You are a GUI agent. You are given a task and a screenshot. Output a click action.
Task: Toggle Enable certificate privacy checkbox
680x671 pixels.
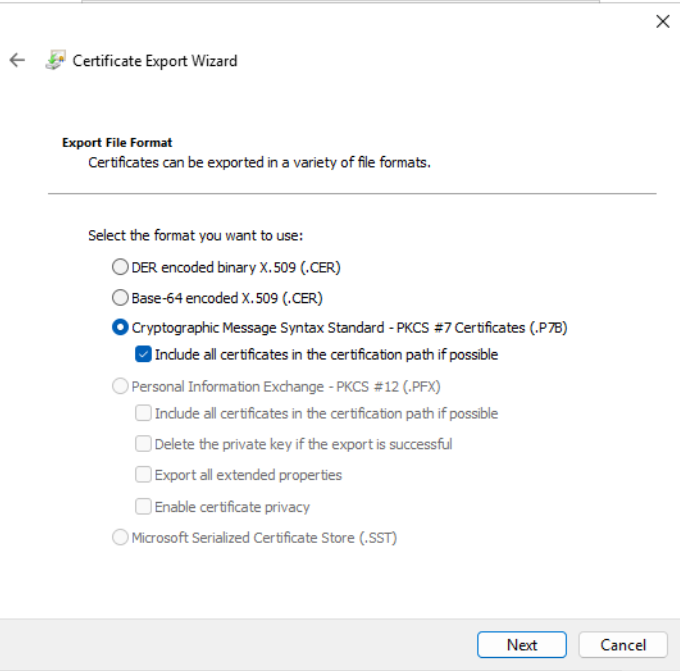pos(144,507)
